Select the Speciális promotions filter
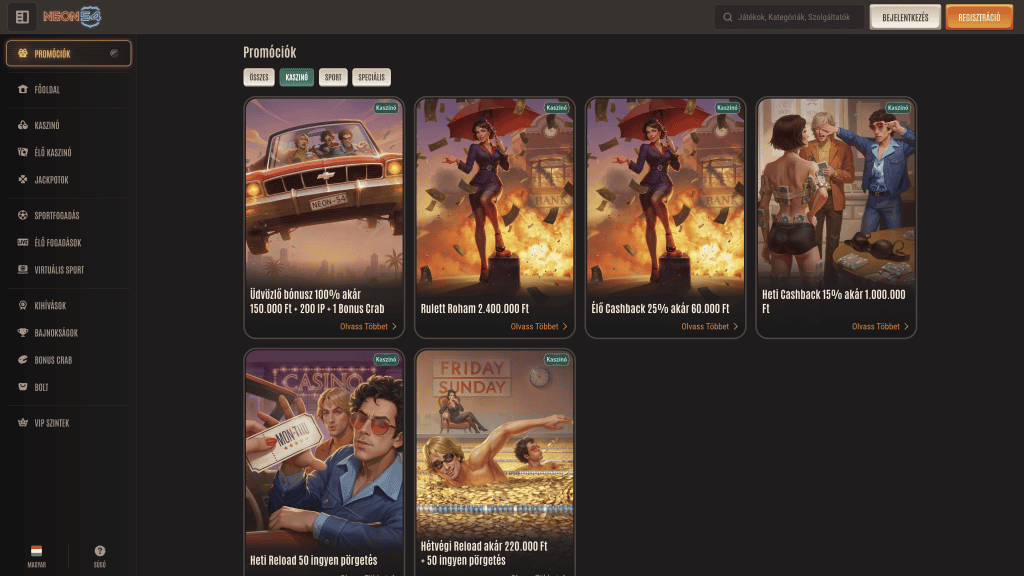 (371, 77)
